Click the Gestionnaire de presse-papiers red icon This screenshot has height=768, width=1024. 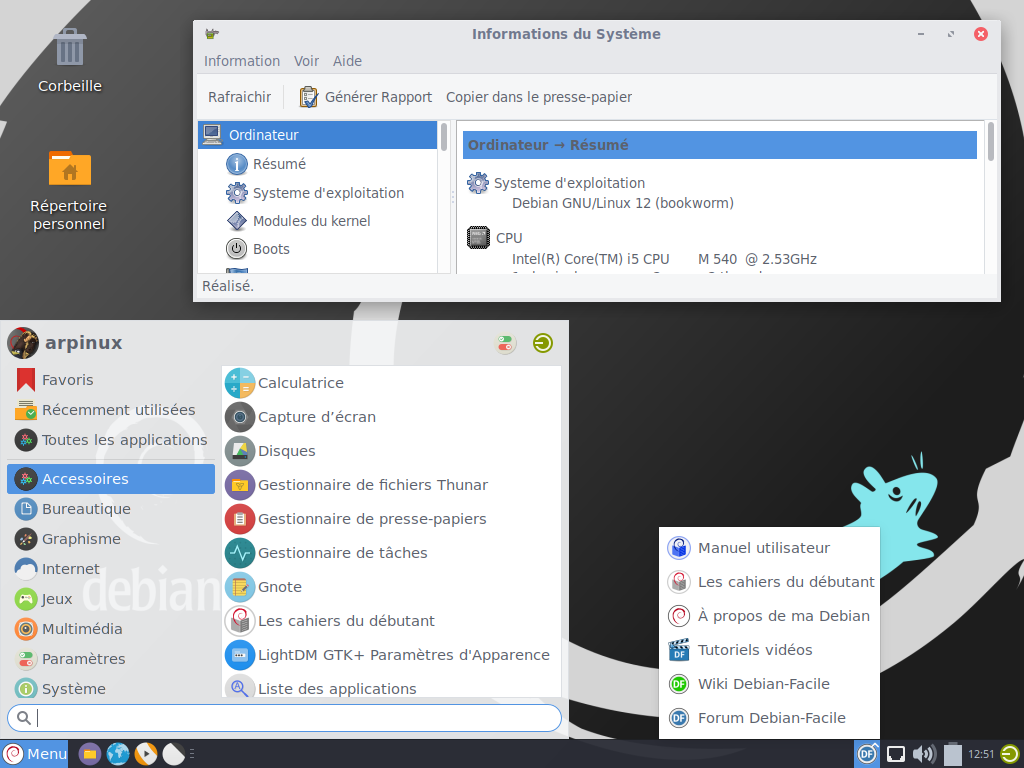coord(240,519)
